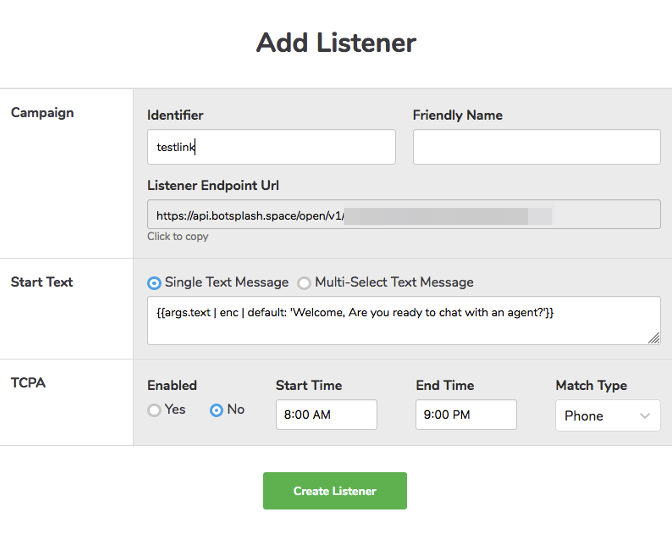Viewport: 672px width, 546px height.
Task: Open the Match Type dropdown
Action: click(606, 415)
